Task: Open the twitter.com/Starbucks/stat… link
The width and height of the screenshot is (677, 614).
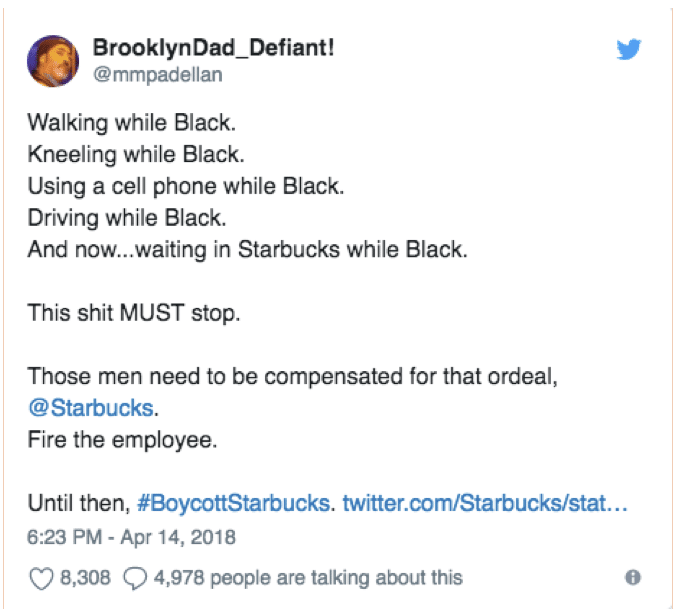Action: point(485,503)
